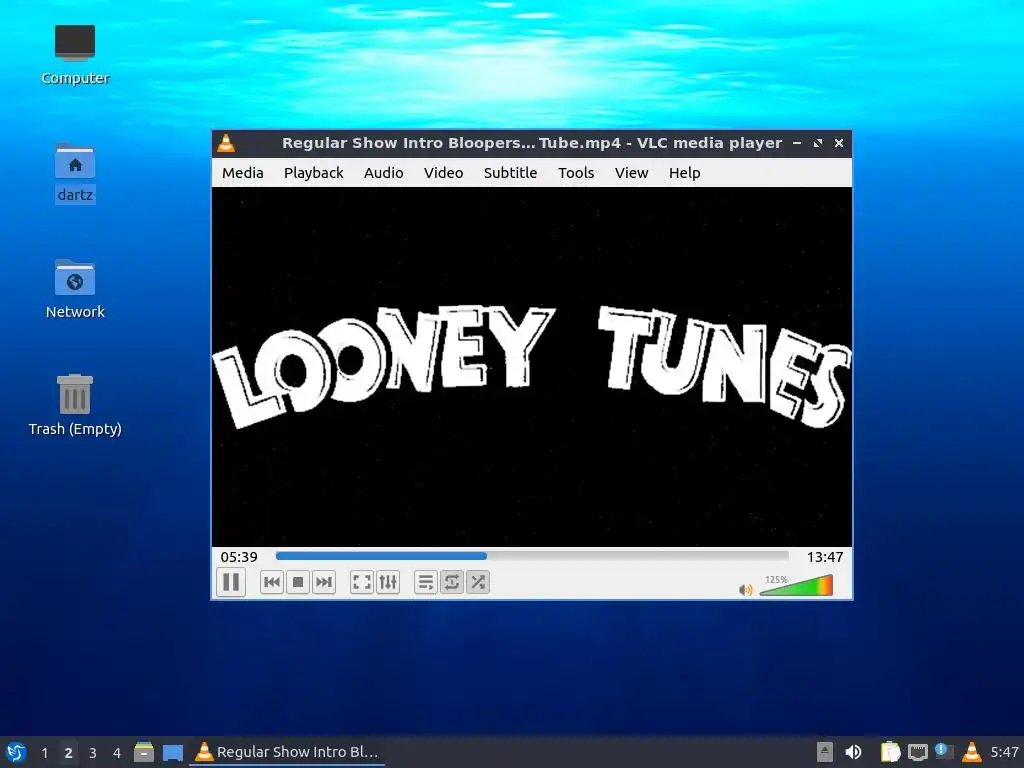Select the Computer desktop icon

point(75,55)
